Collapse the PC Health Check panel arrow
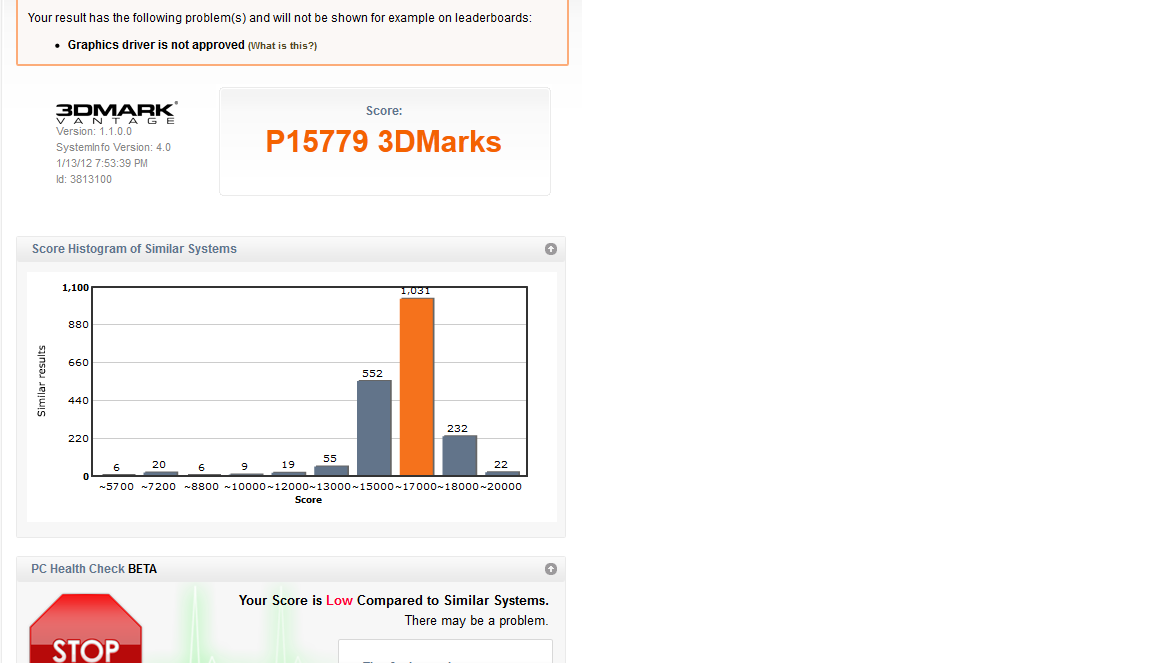Image resolution: width=1152 pixels, height=663 pixels. pos(550,569)
